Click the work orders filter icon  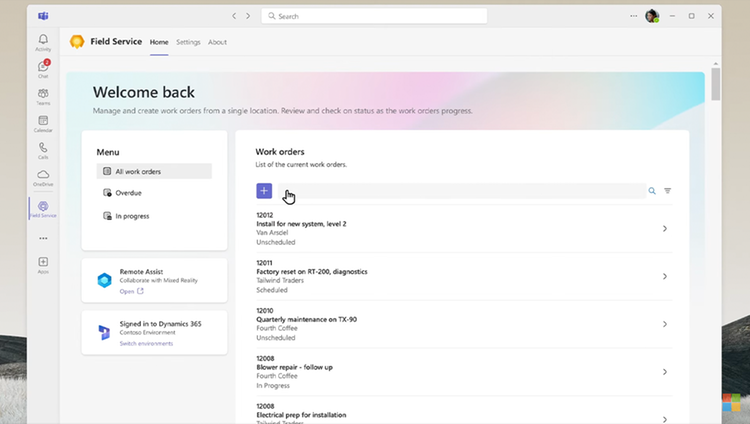tap(668, 191)
